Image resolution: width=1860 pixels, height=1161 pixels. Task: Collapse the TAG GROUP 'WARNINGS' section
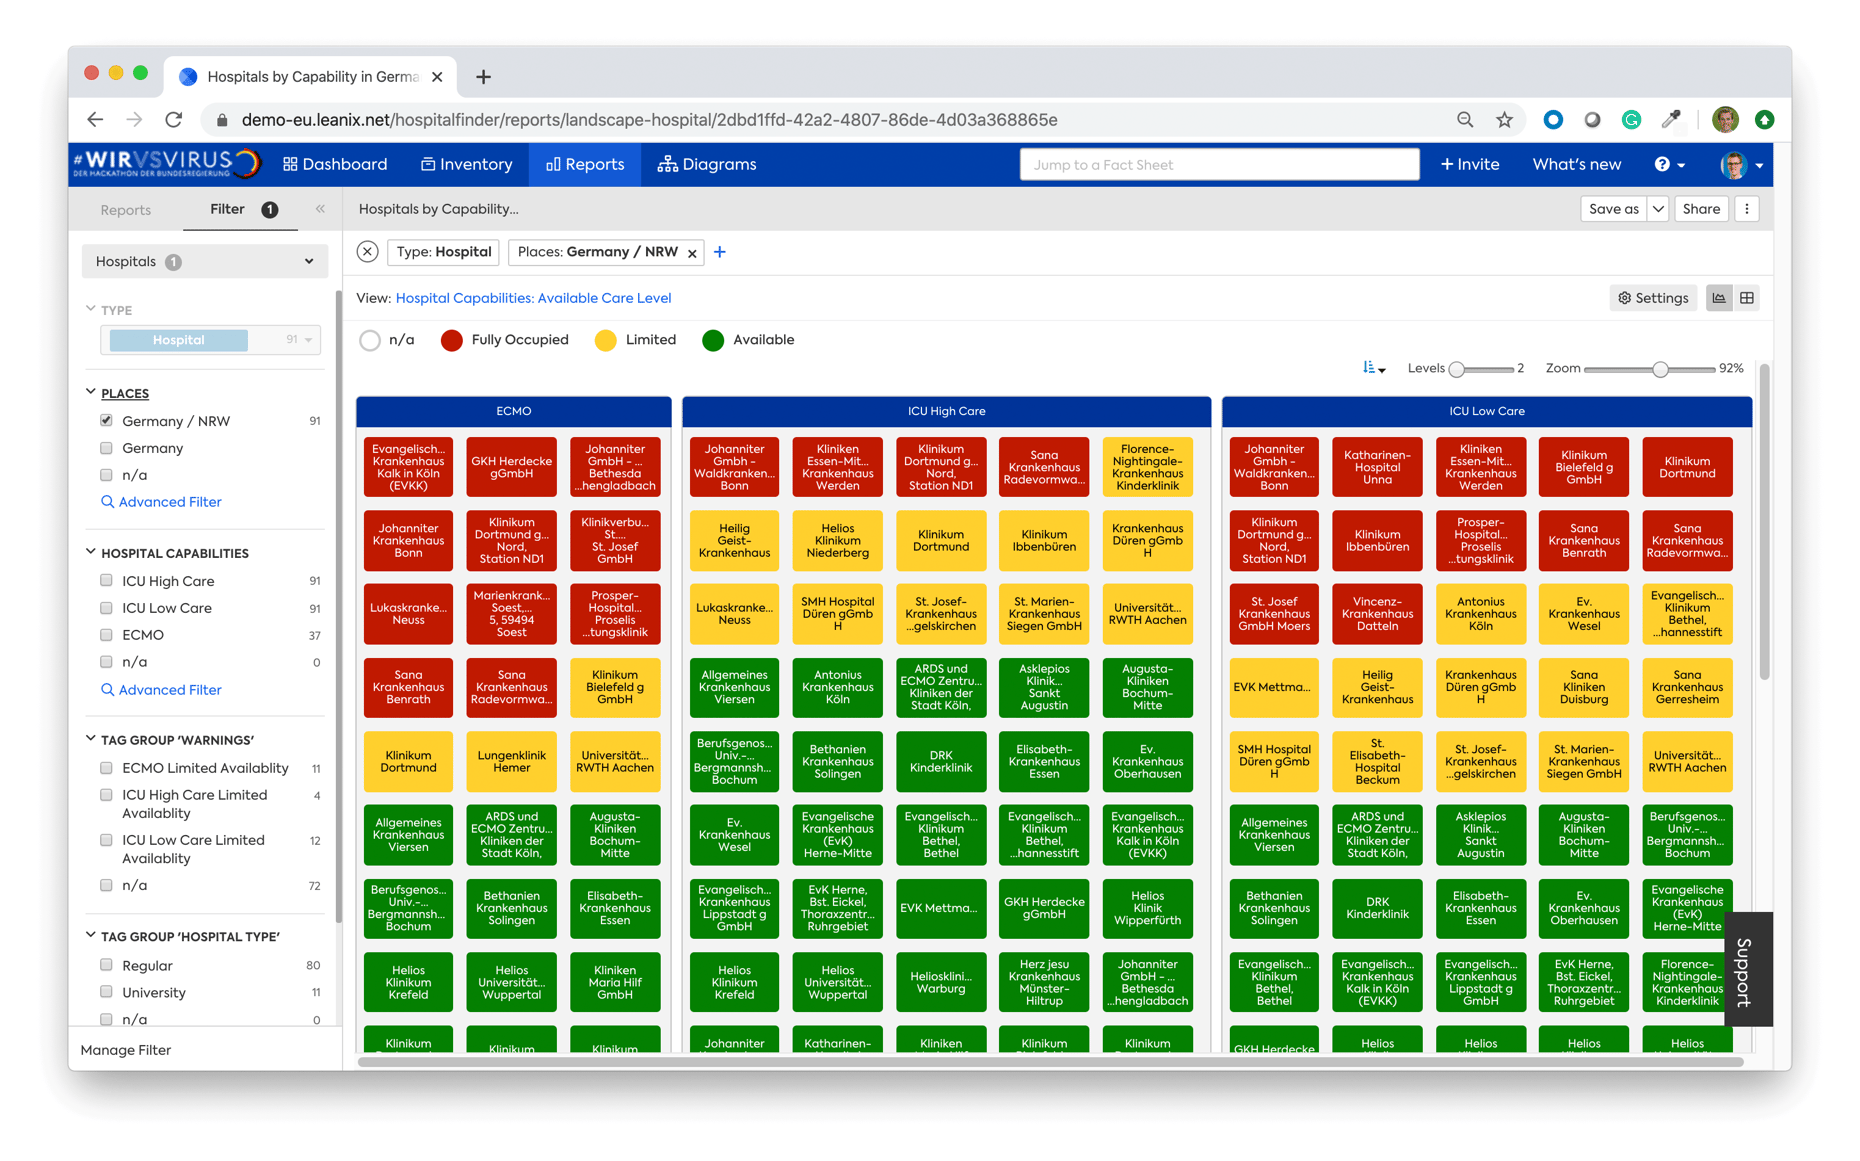[x=89, y=739]
